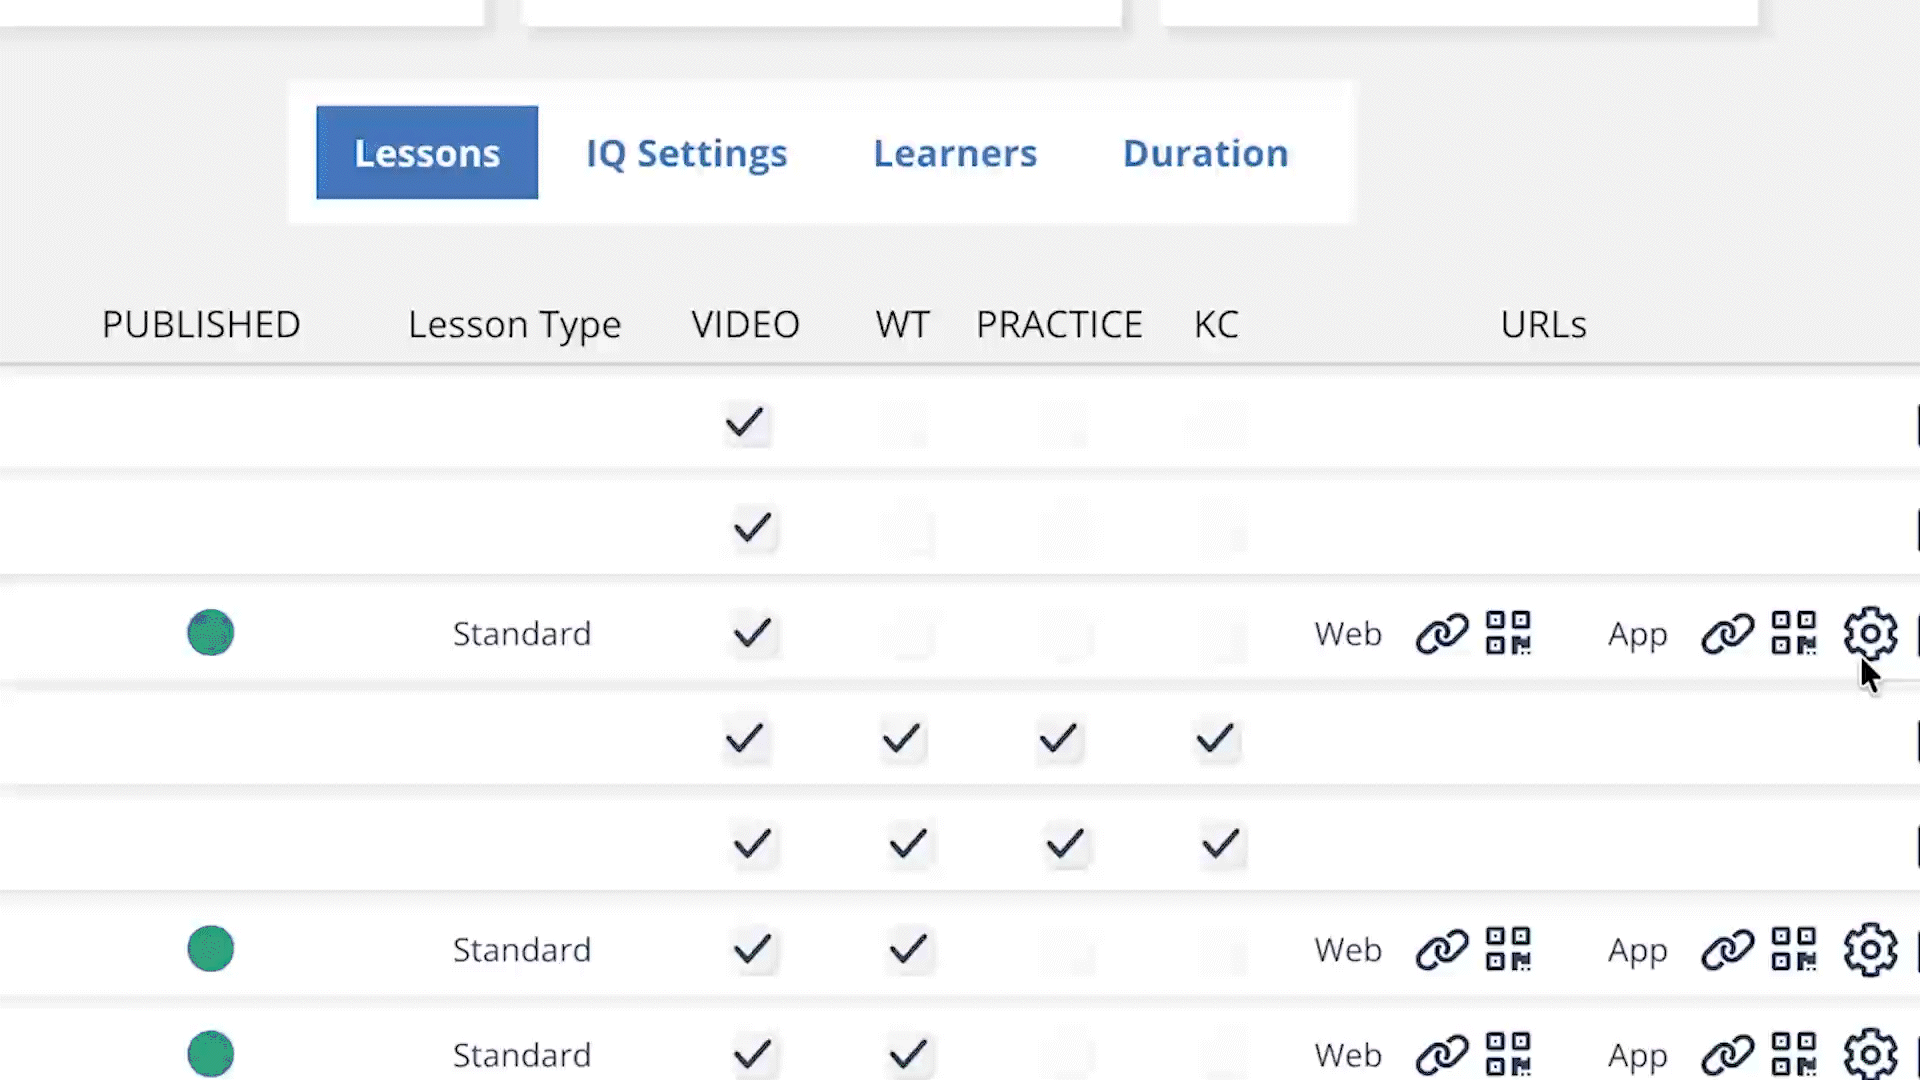Open the Learners tab

pyautogui.click(x=955, y=153)
